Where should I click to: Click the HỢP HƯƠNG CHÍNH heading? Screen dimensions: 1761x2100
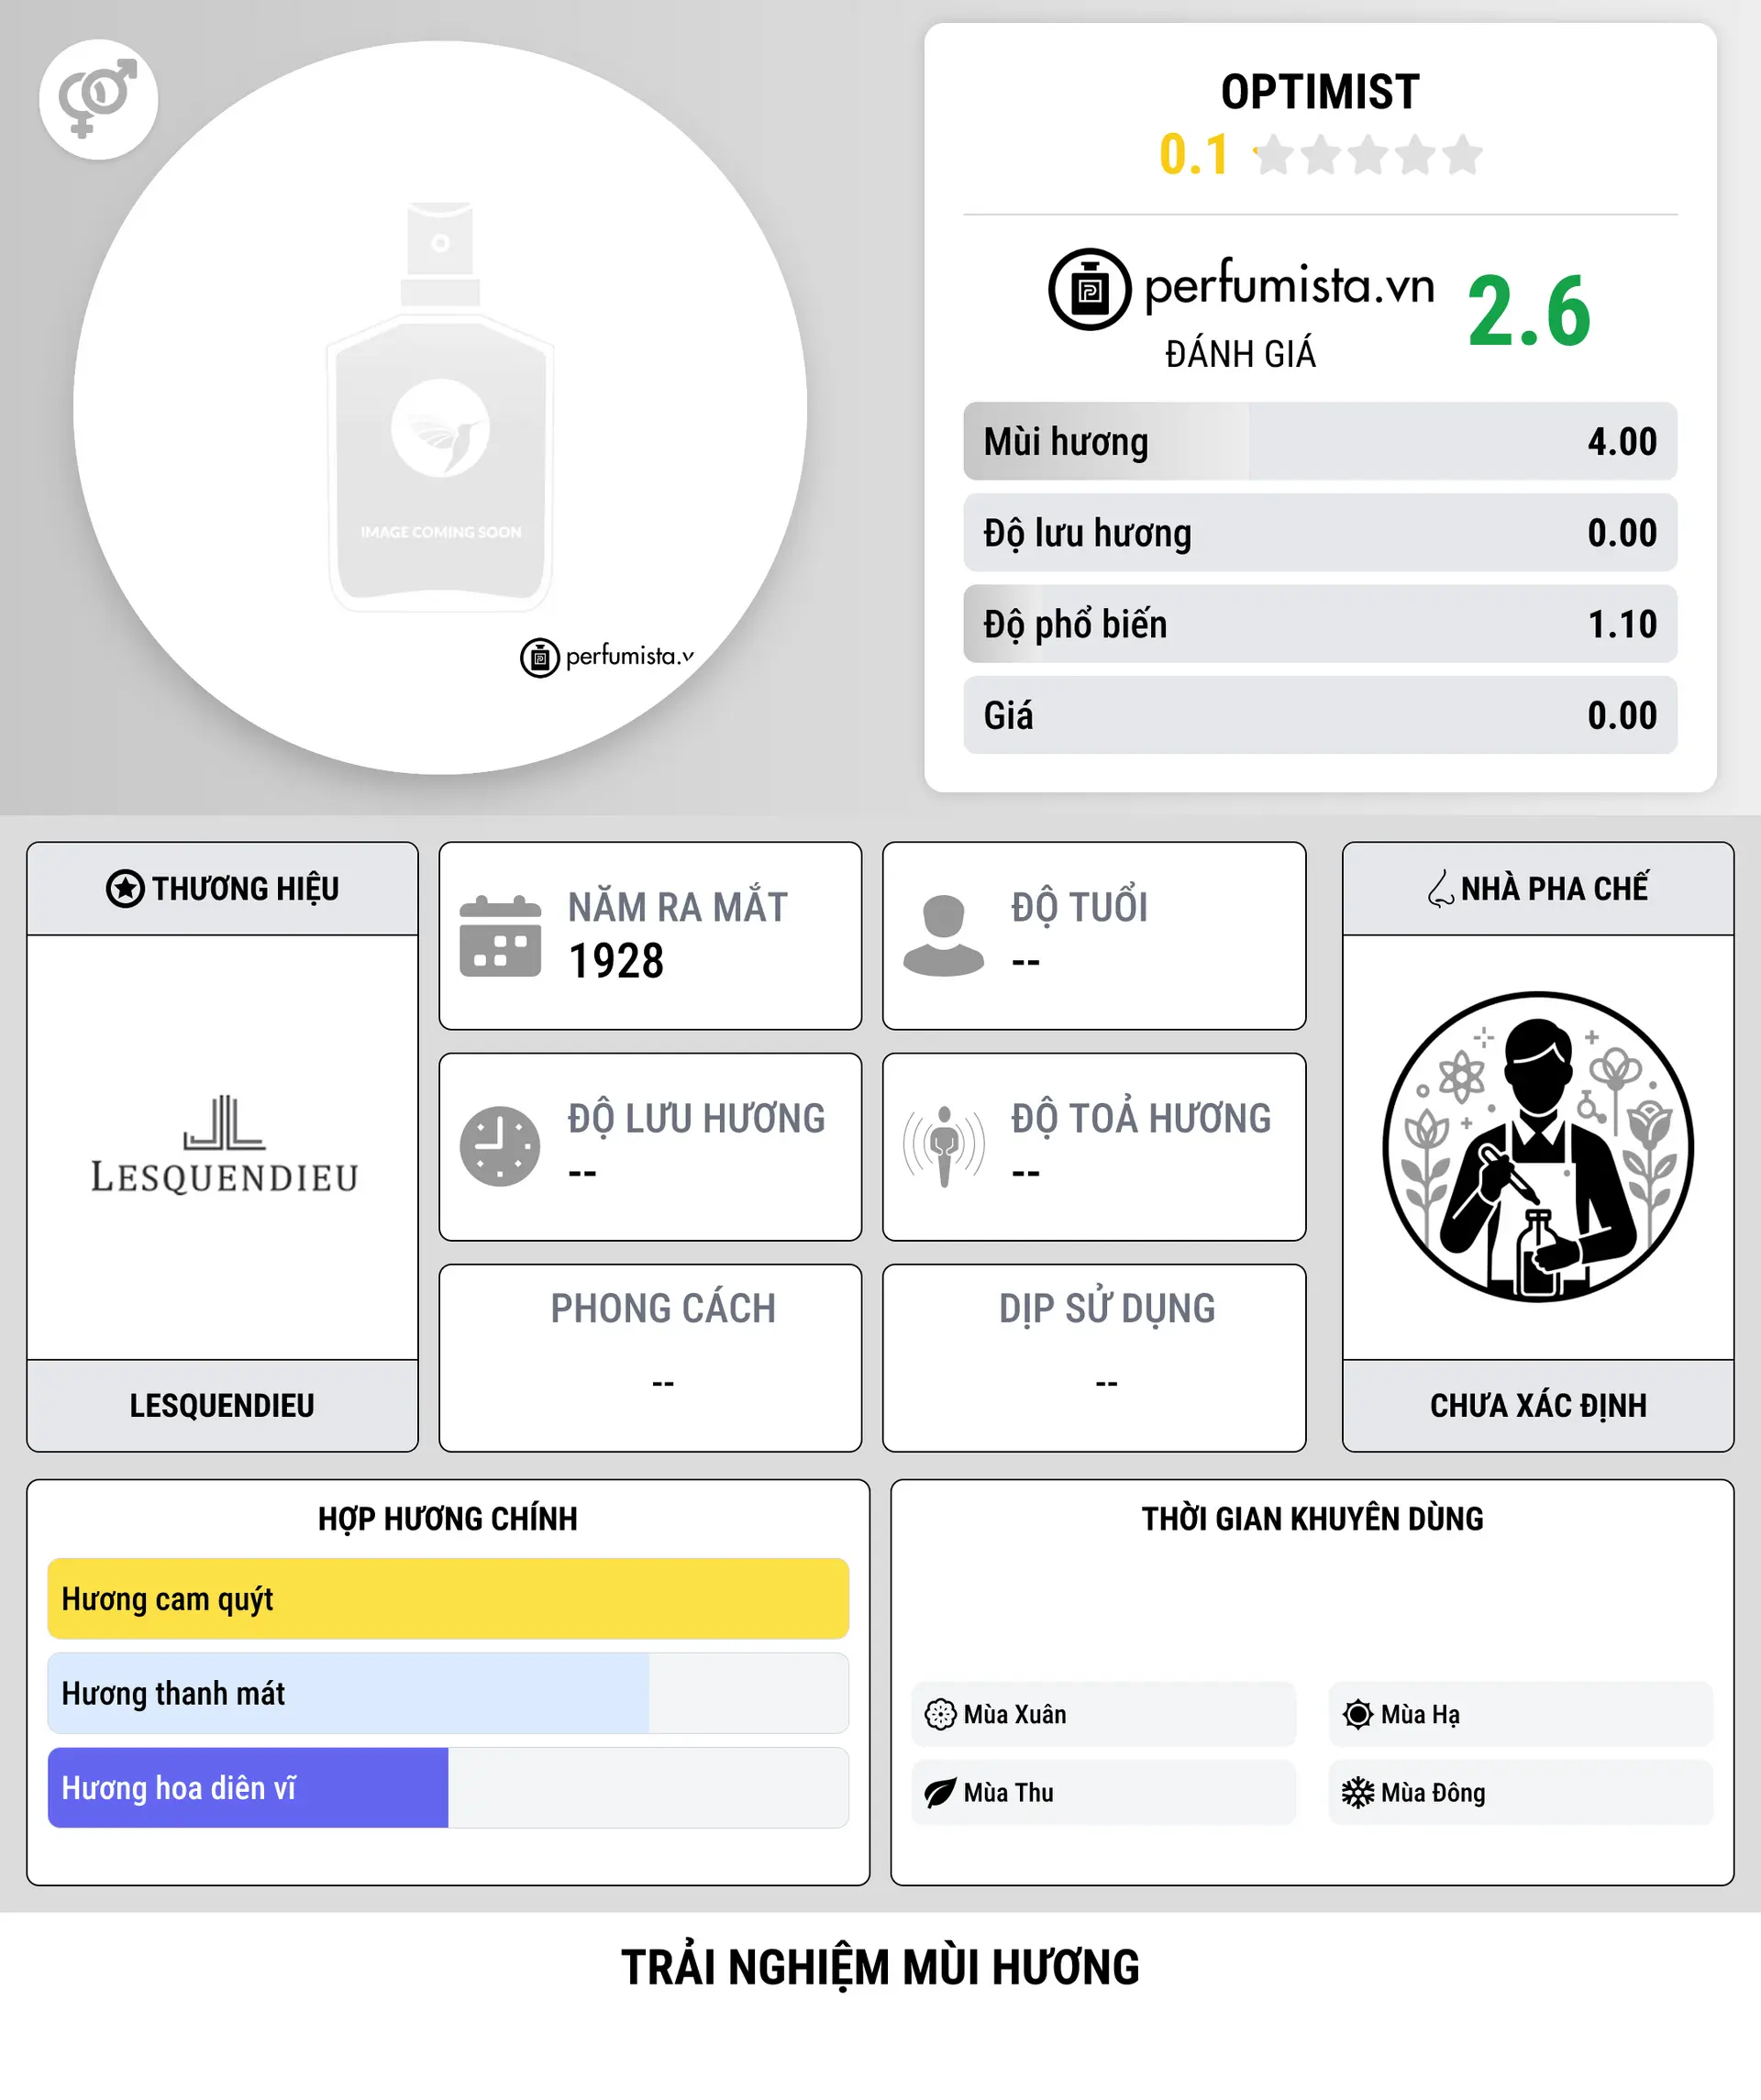point(448,1518)
